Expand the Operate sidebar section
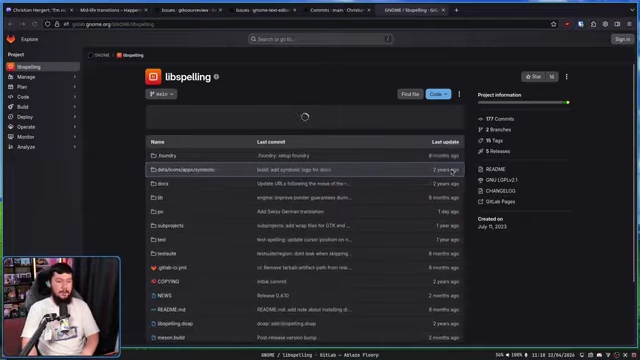The width and height of the screenshot is (640, 360). click(x=43, y=127)
